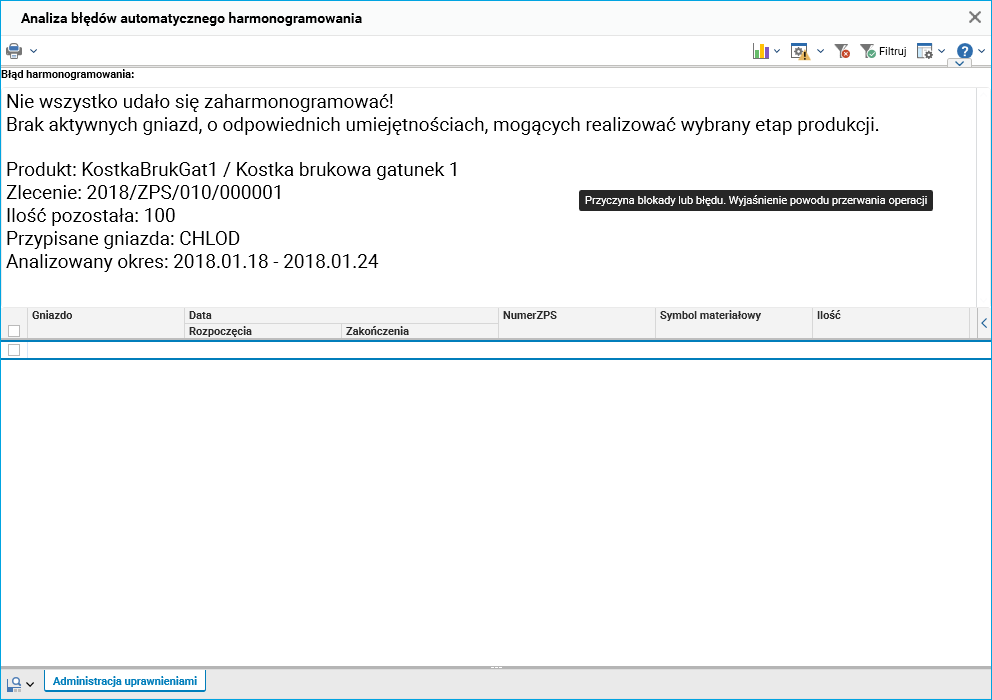Click the 'Analizowany okres' date range line
The height and width of the screenshot is (700, 992).
(192, 261)
